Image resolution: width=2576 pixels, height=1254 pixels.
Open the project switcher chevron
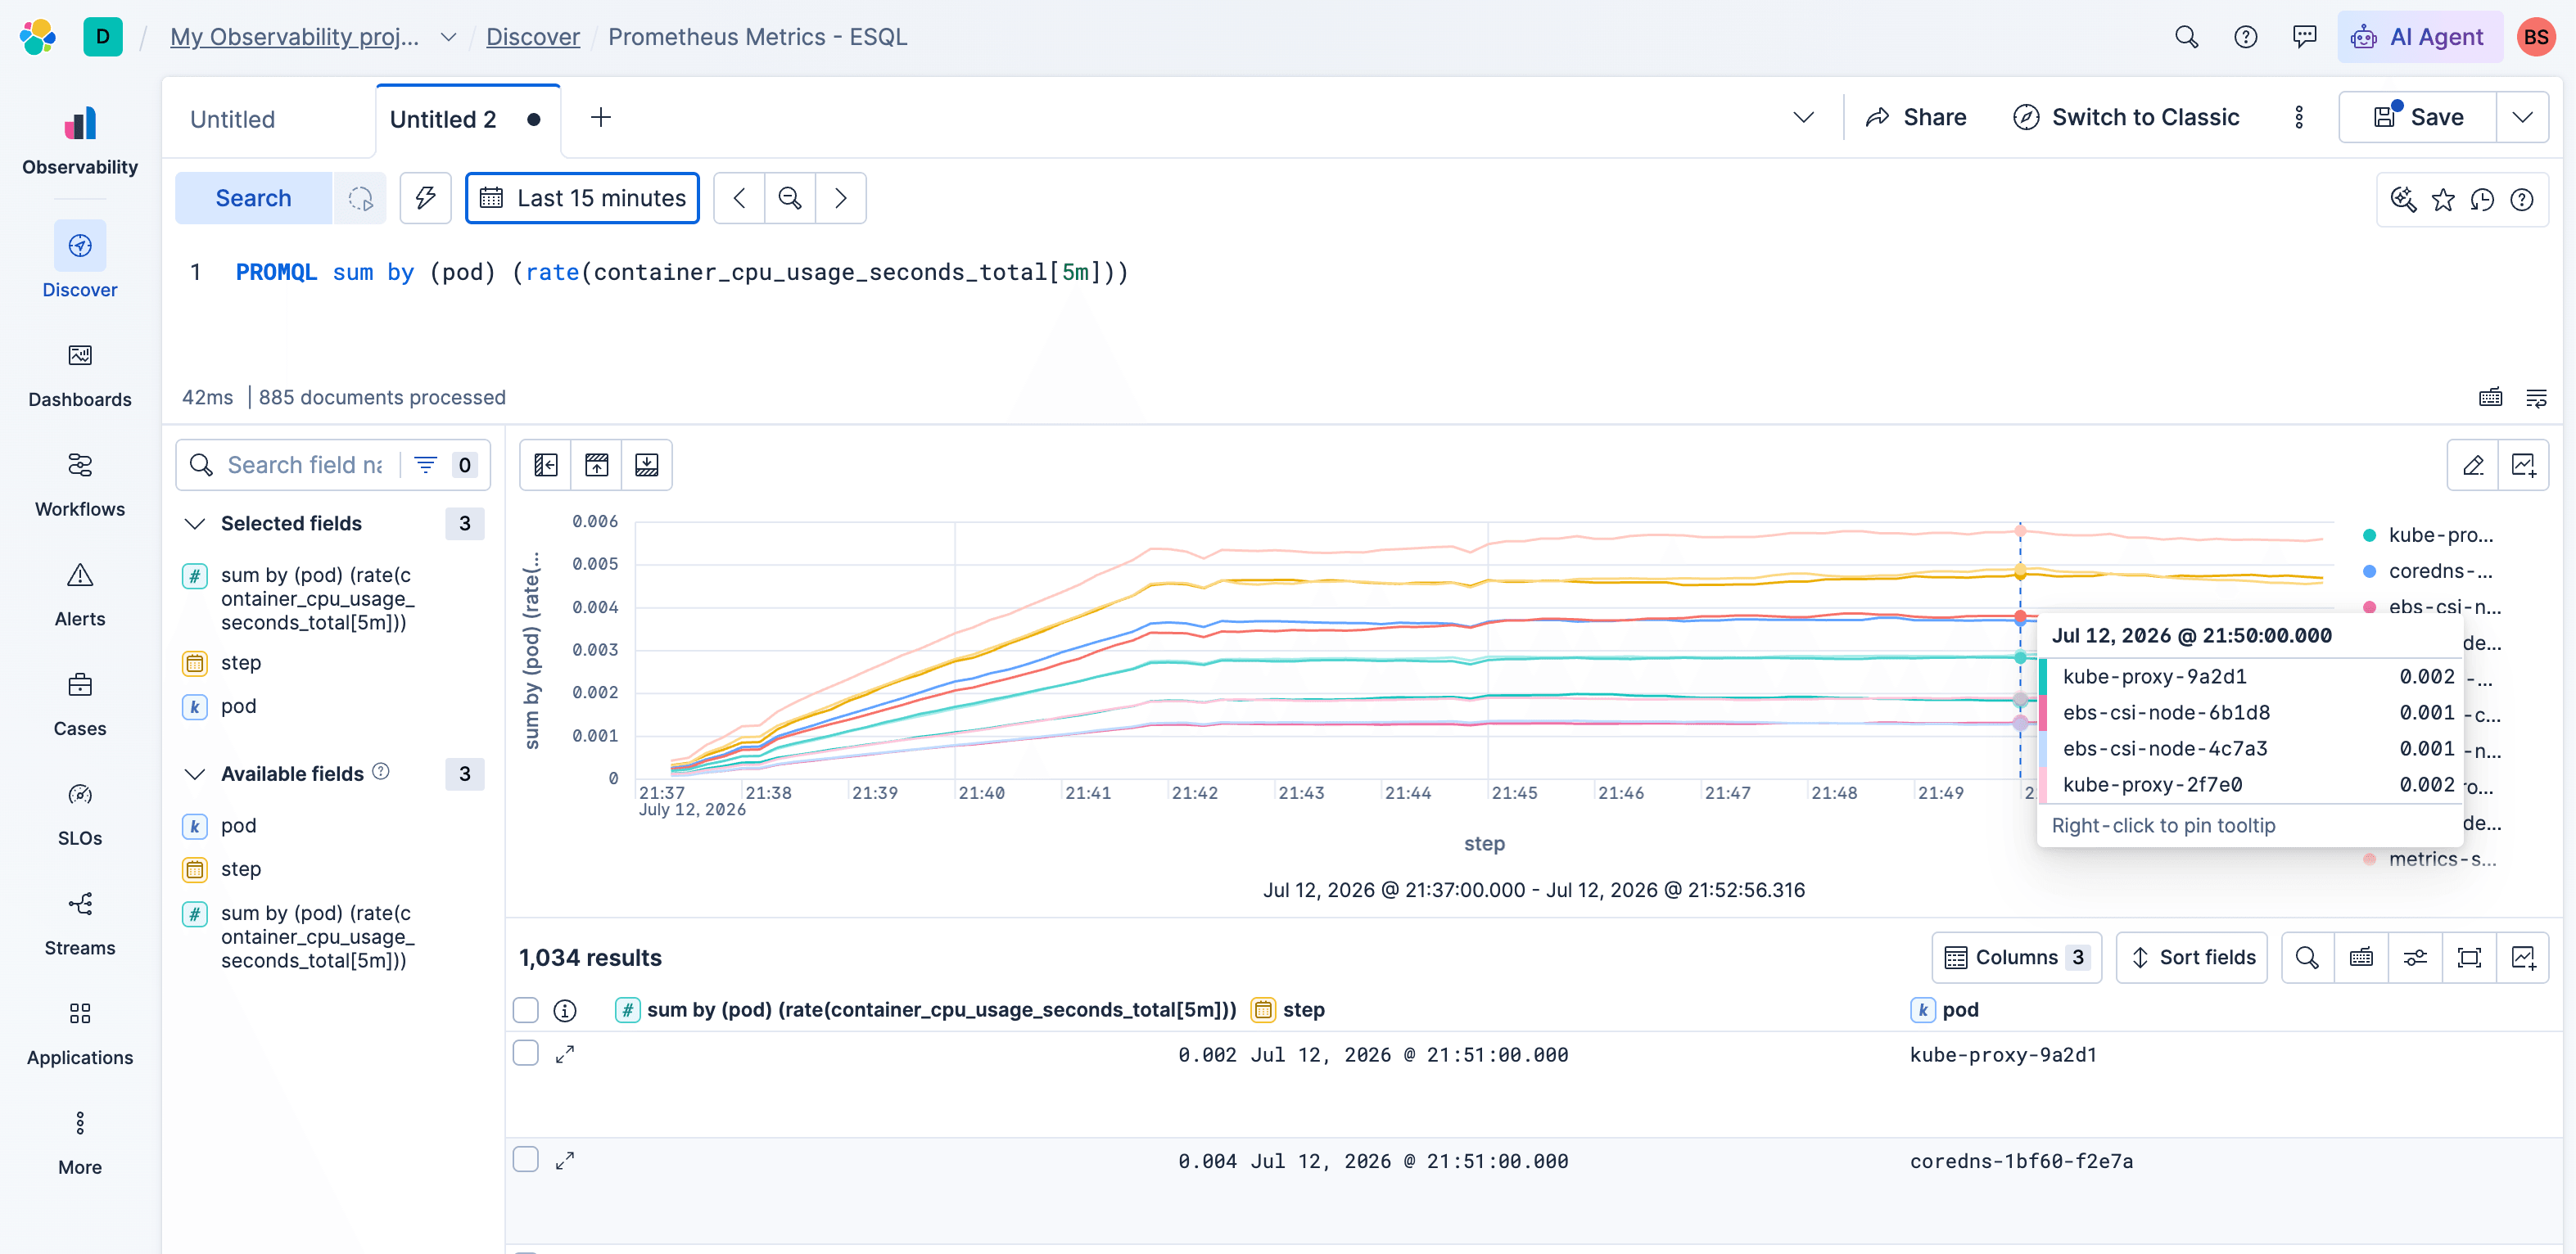point(449,37)
